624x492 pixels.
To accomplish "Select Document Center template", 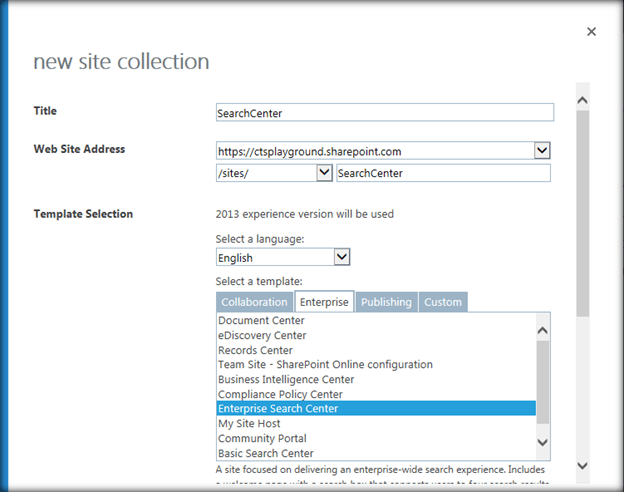I will click(x=261, y=321).
